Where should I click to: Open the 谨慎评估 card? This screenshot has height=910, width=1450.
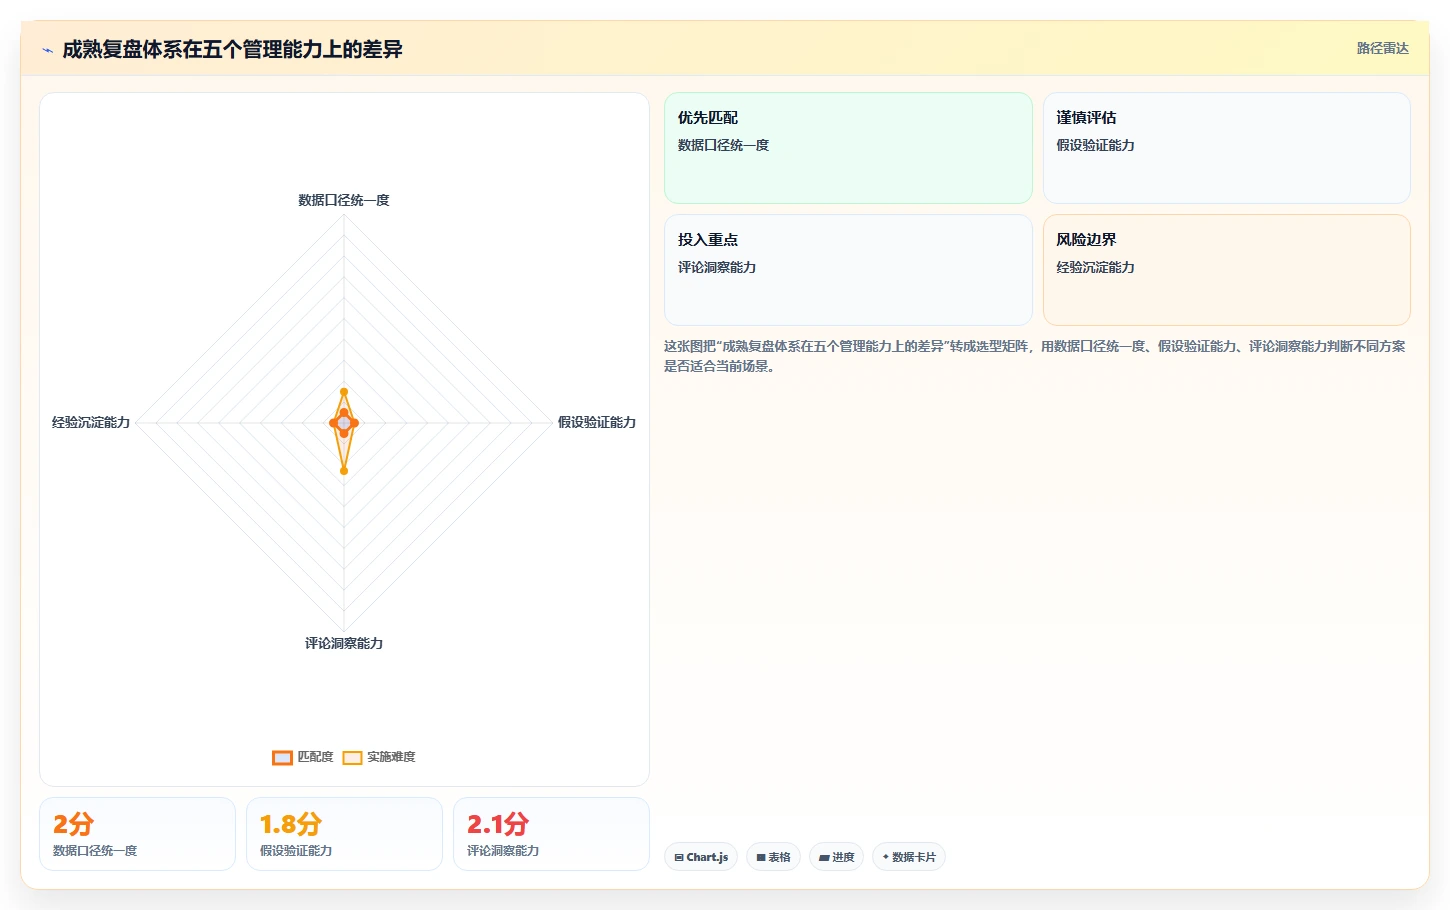point(1226,148)
